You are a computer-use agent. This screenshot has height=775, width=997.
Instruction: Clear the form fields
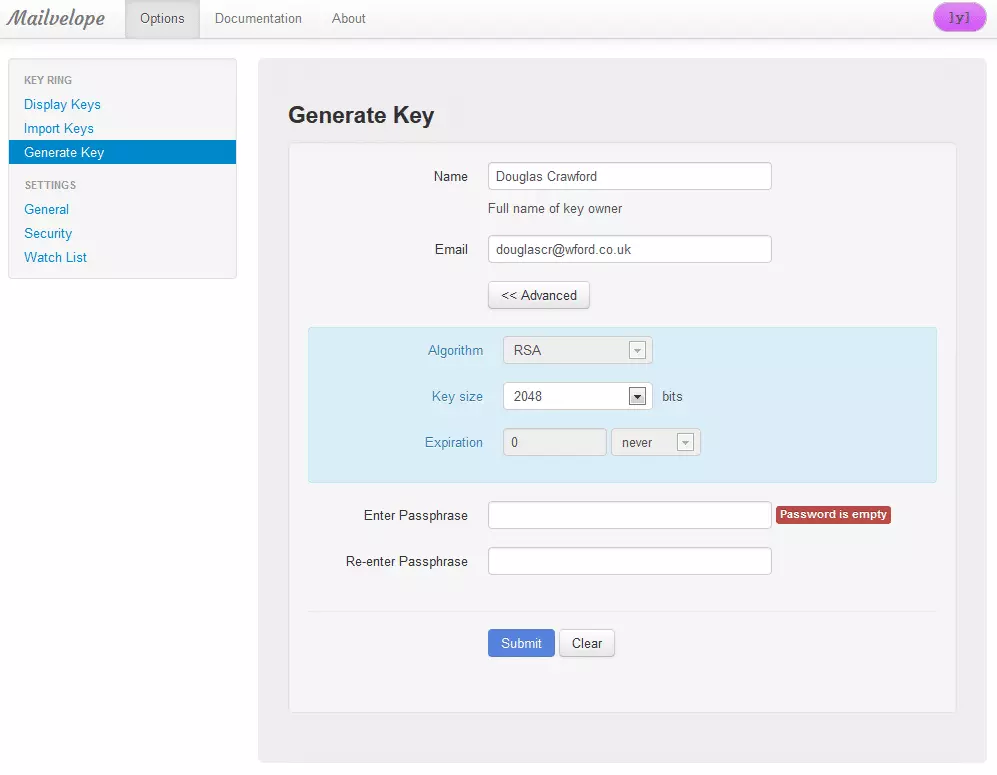point(586,643)
